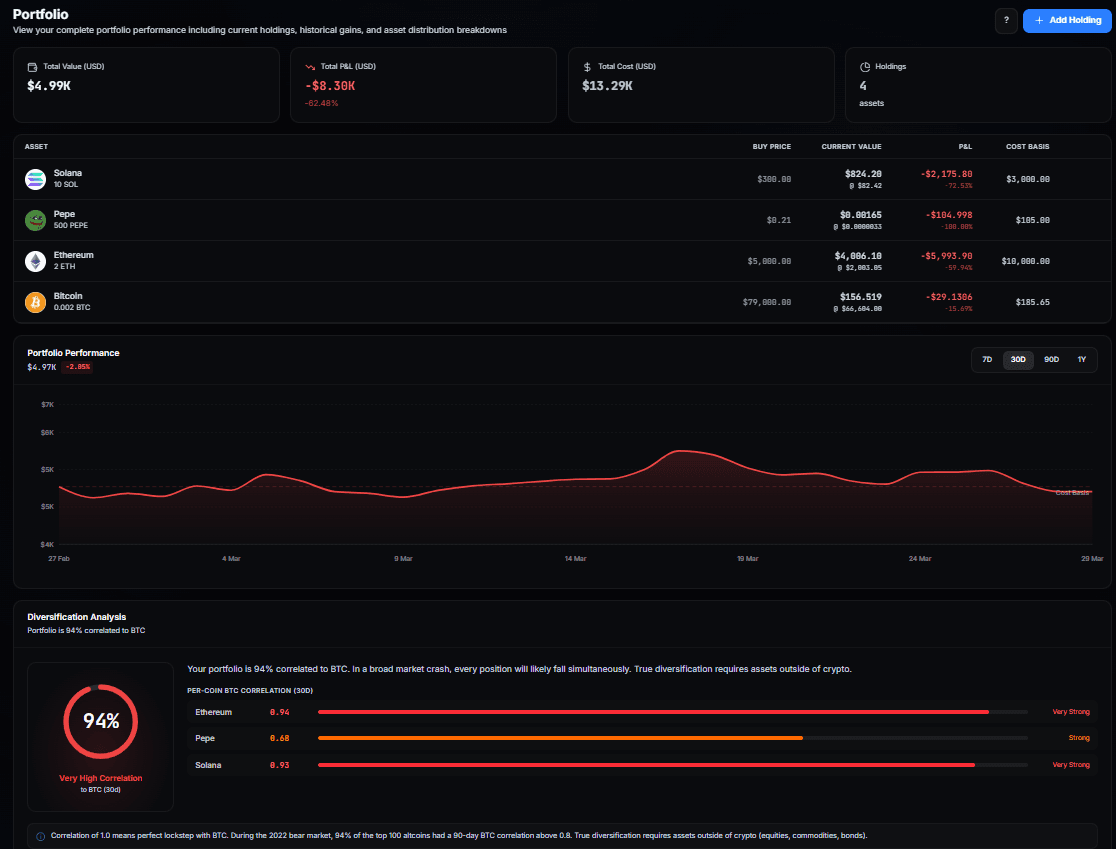The width and height of the screenshot is (1116, 849).
Task: Switch chart range to 1Y
Action: click(x=1082, y=359)
